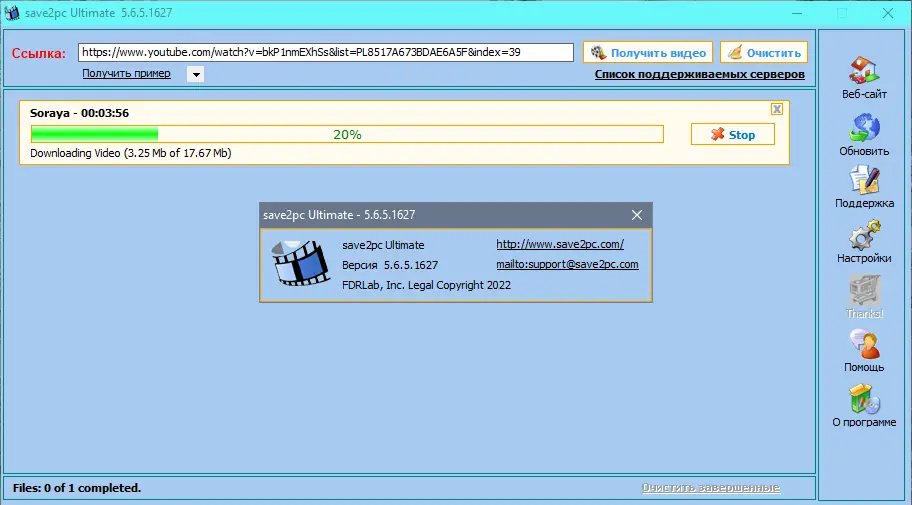Close the main save2pc window

click(888, 13)
